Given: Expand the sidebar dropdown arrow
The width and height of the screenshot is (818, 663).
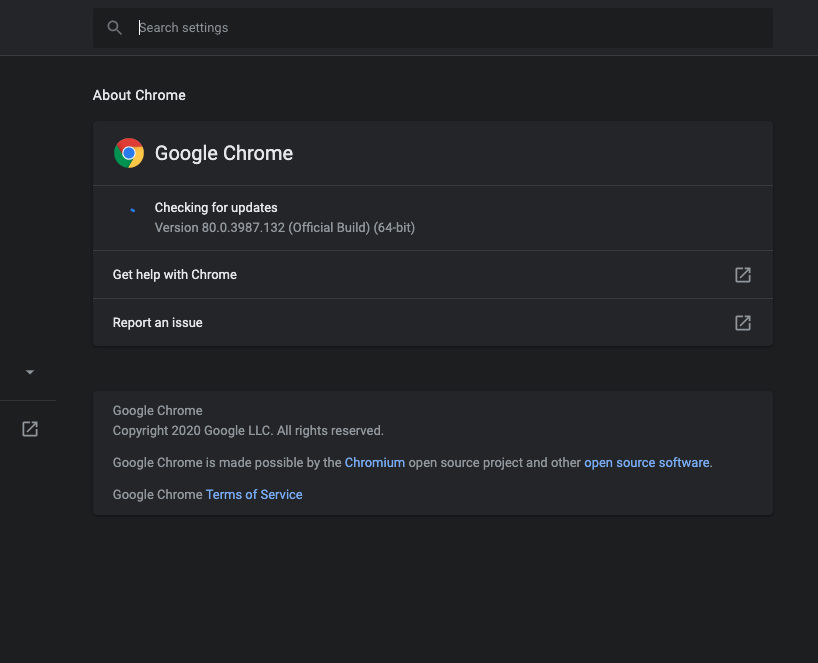Looking at the screenshot, I should click(x=30, y=372).
